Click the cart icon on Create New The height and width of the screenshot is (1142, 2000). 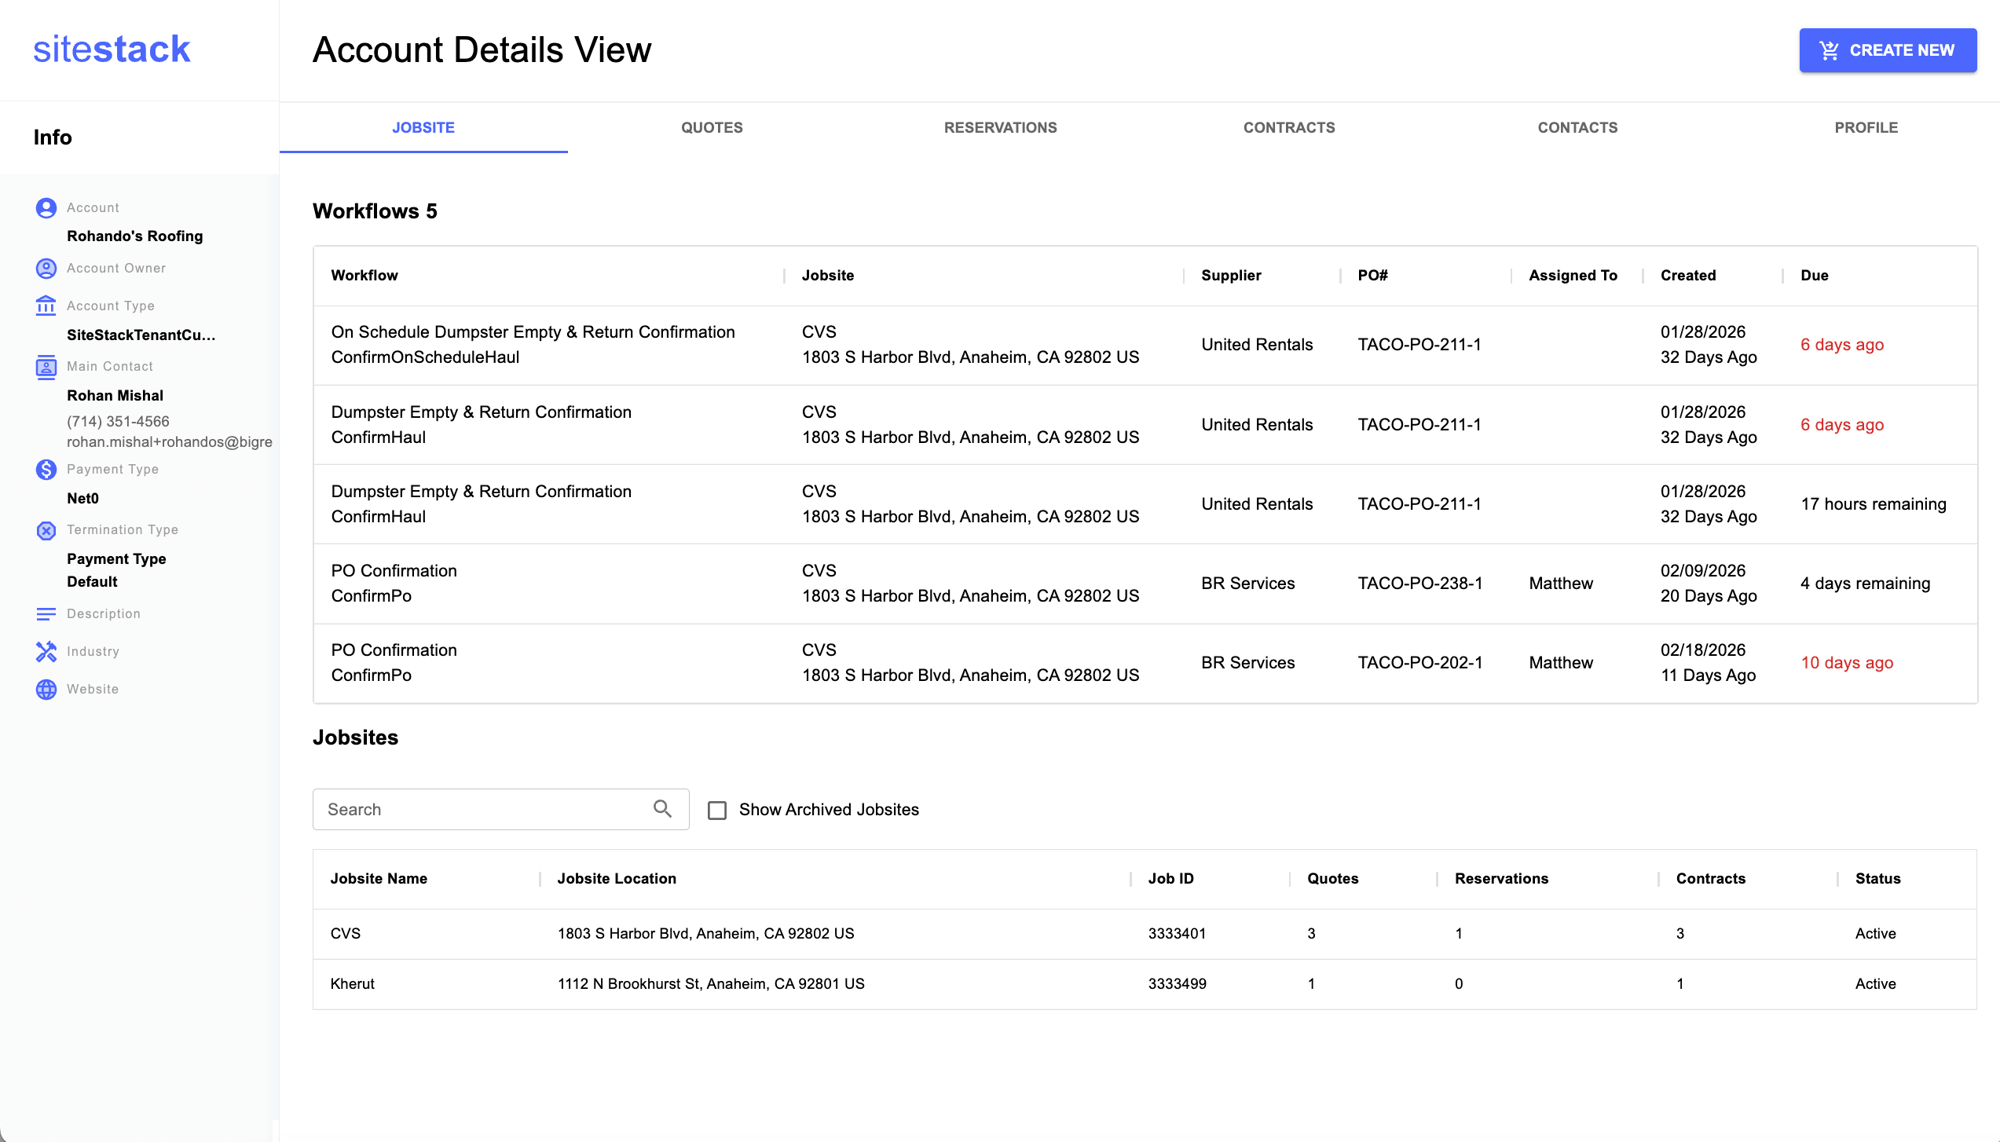[x=1830, y=49]
